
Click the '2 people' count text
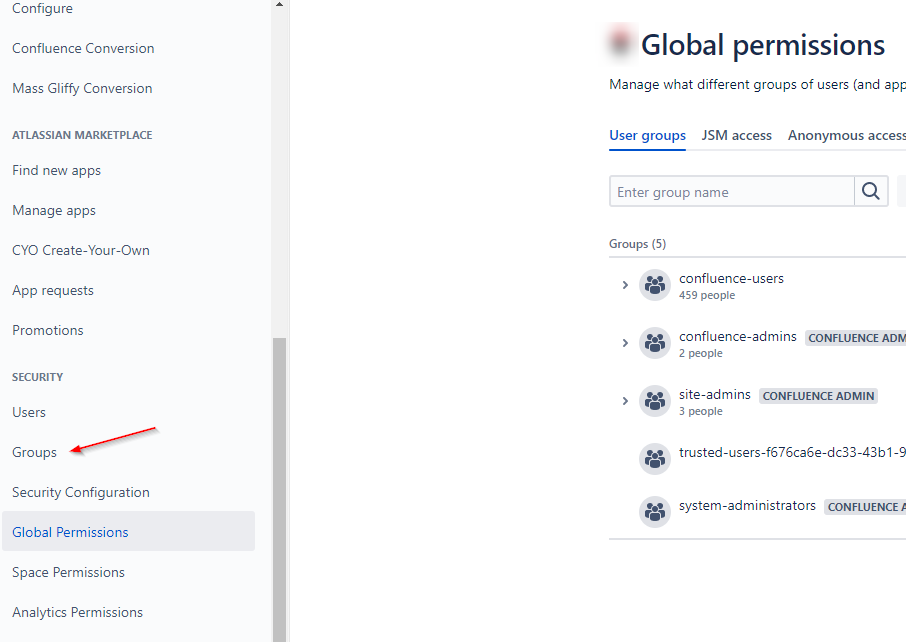coord(700,353)
